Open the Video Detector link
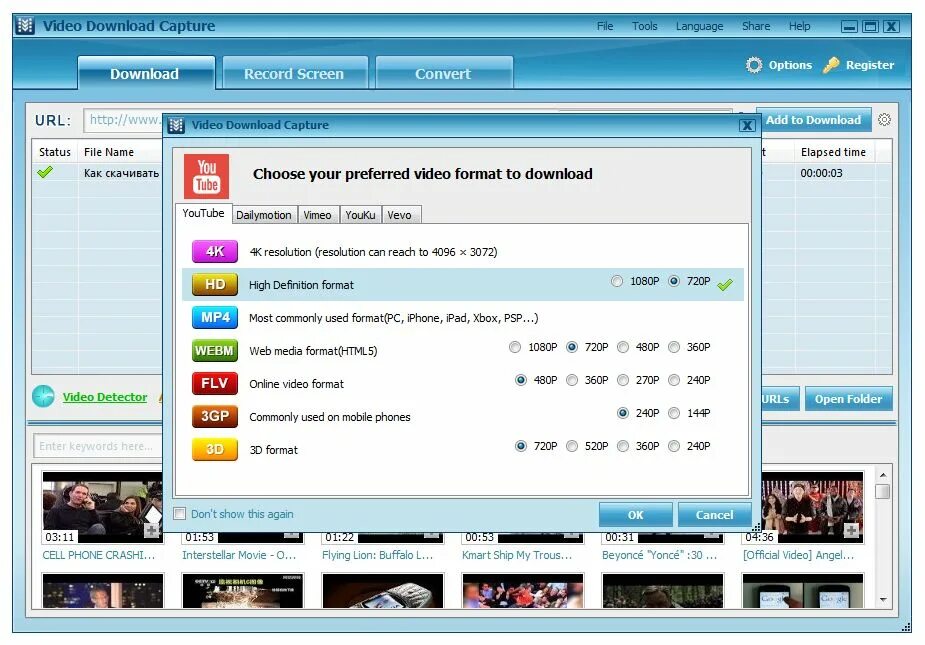Viewport: 925px width, 645px height. pyautogui.click(x=105, y=397)
